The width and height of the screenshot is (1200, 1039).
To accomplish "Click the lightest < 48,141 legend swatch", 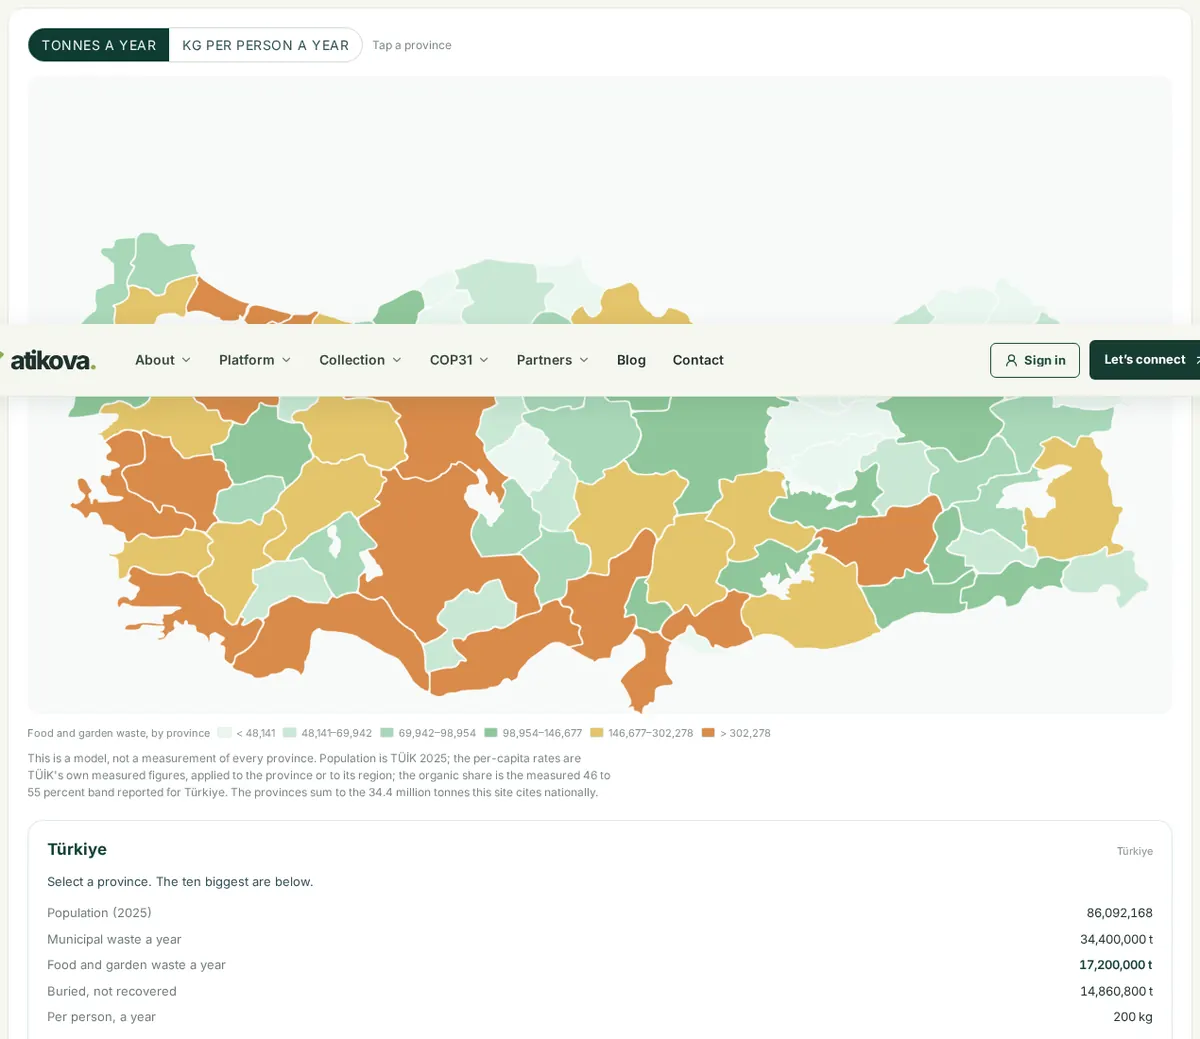I will [x=224, y=733].
